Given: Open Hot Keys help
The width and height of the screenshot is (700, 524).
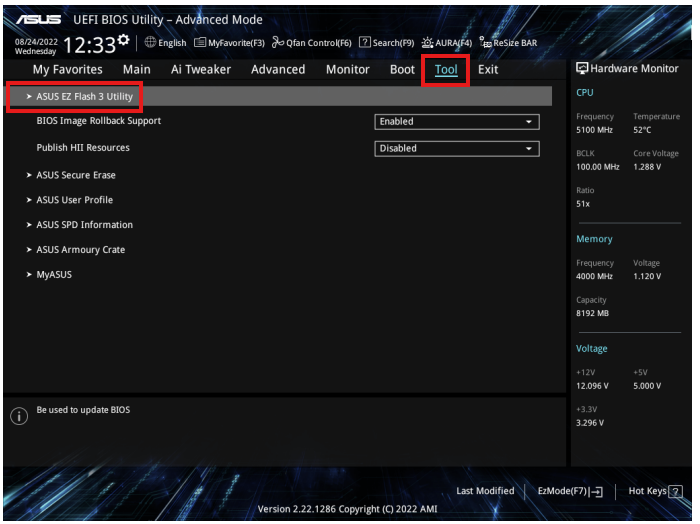Looking at the screenshot, I should 655,491.
